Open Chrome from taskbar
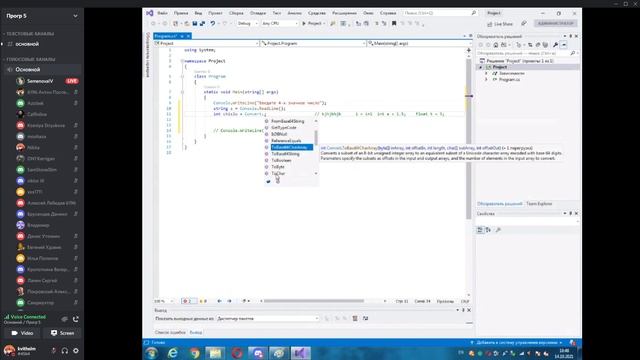The height and width of the screenshot is (360, 640). point(194,353)
